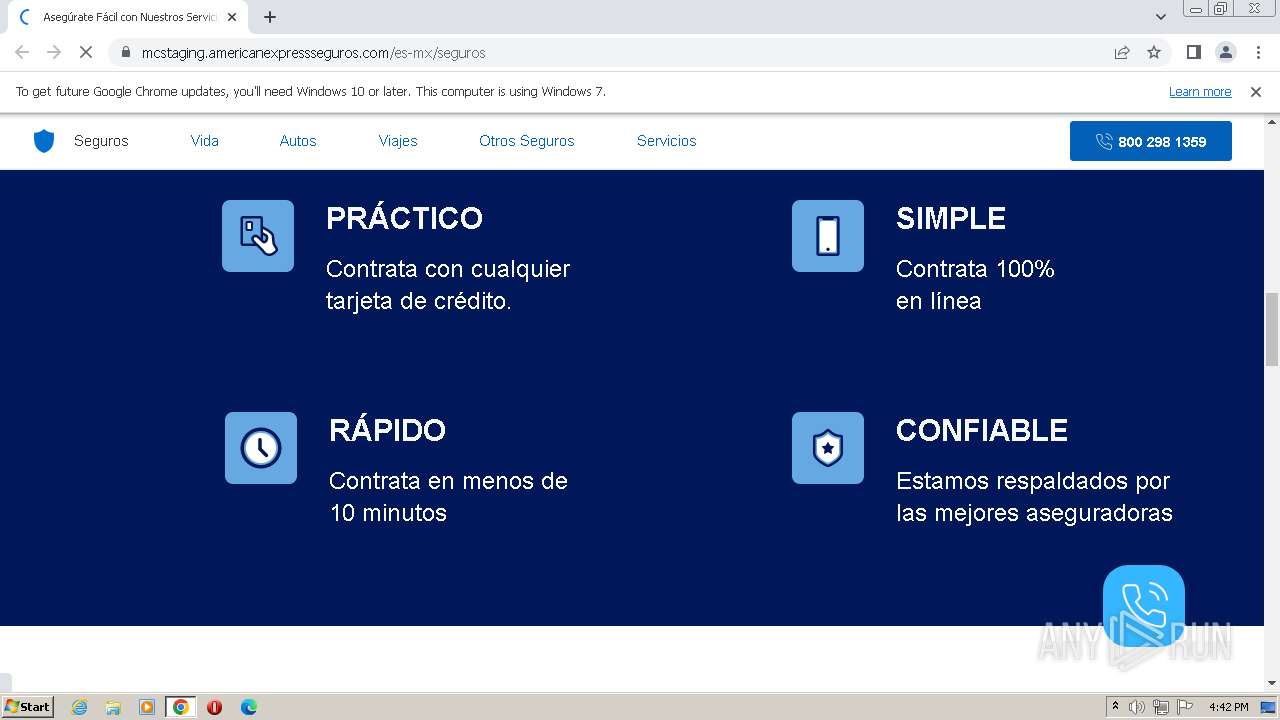Open the Viajes menu item
Image resolution: width=1280 pixels, height=720 pixels.
(x=398, y=141)
